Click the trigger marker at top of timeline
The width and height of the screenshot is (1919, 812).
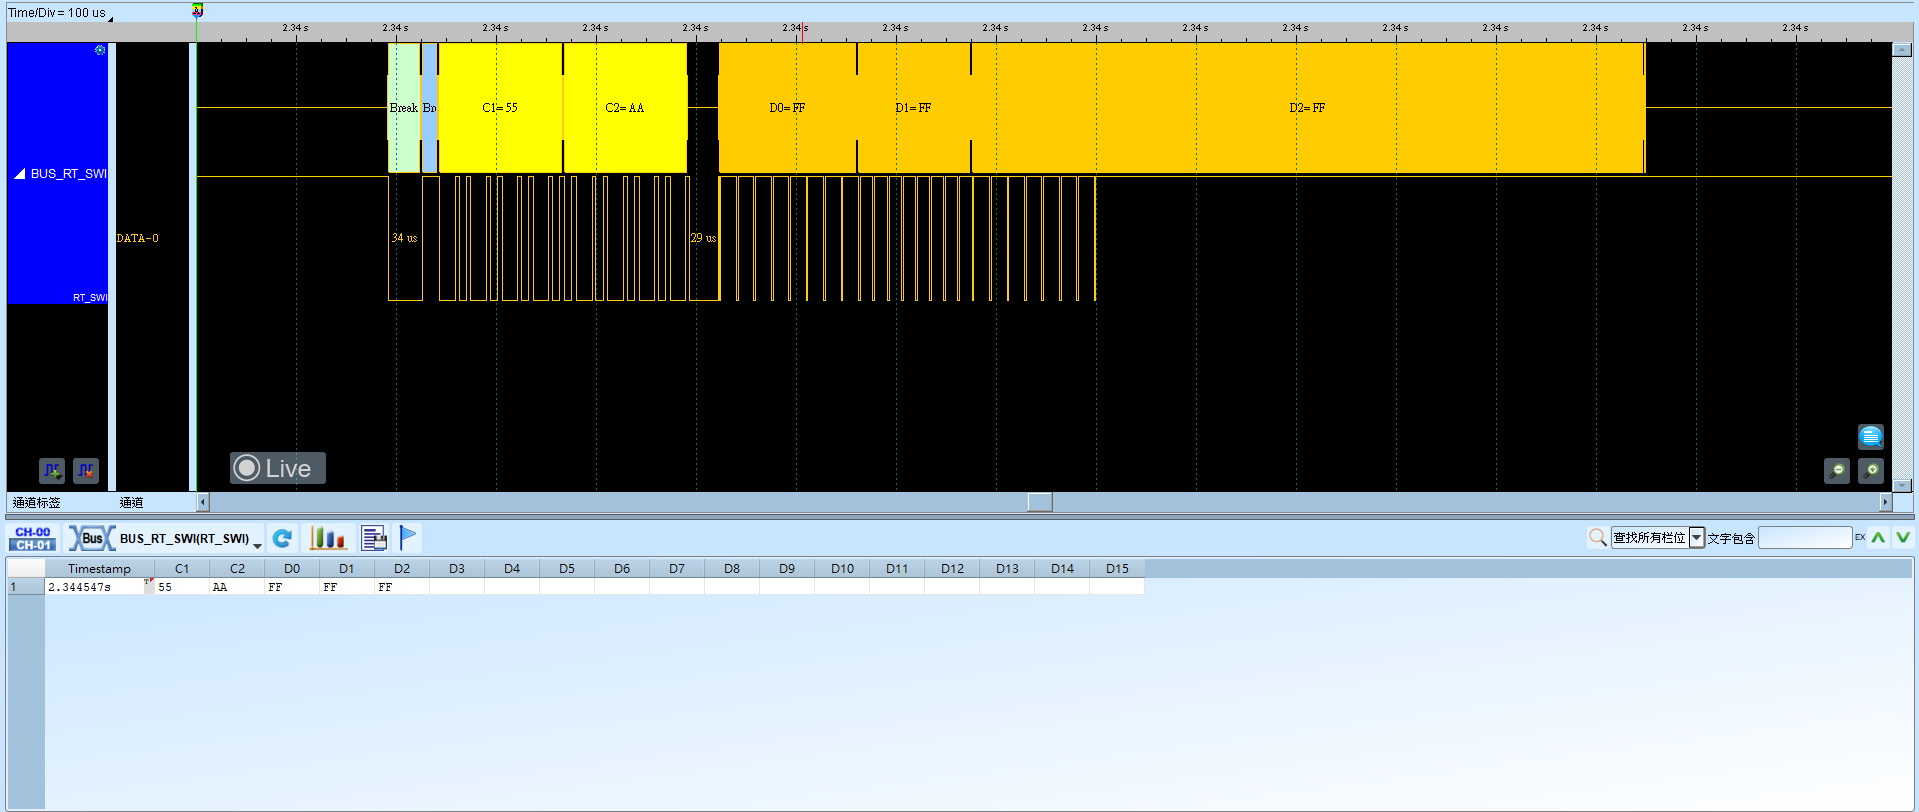tap(197, 11)
